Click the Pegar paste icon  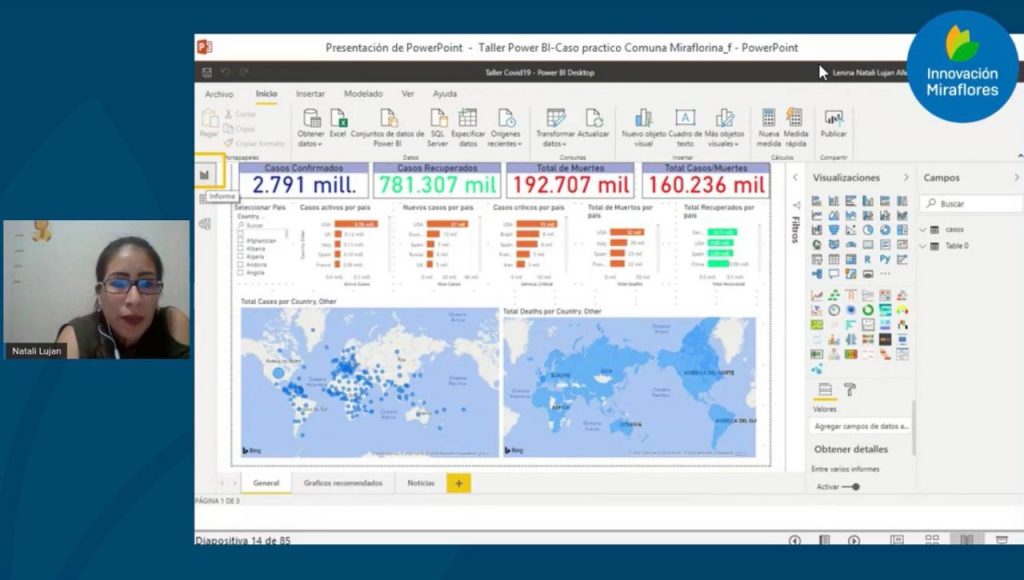tap(209, 119)
